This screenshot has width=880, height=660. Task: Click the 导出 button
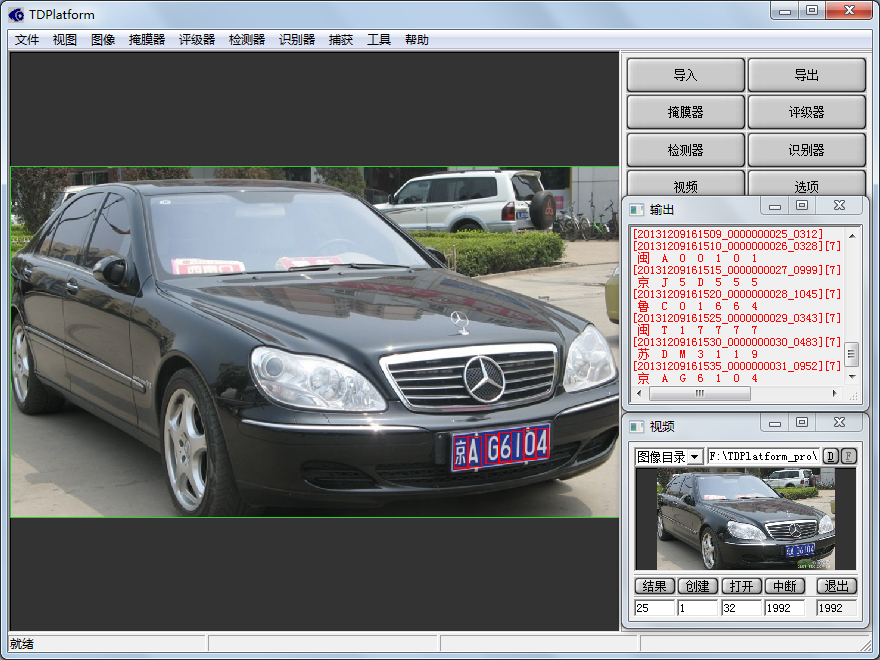[807, 75]
